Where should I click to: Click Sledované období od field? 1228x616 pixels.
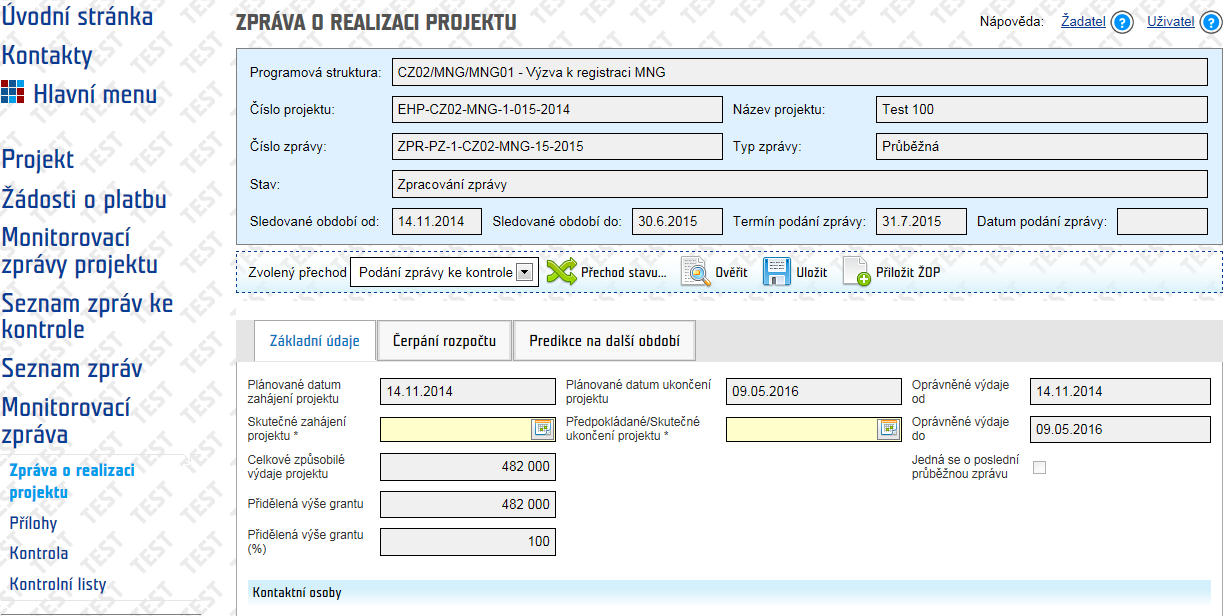pos(437,221)
